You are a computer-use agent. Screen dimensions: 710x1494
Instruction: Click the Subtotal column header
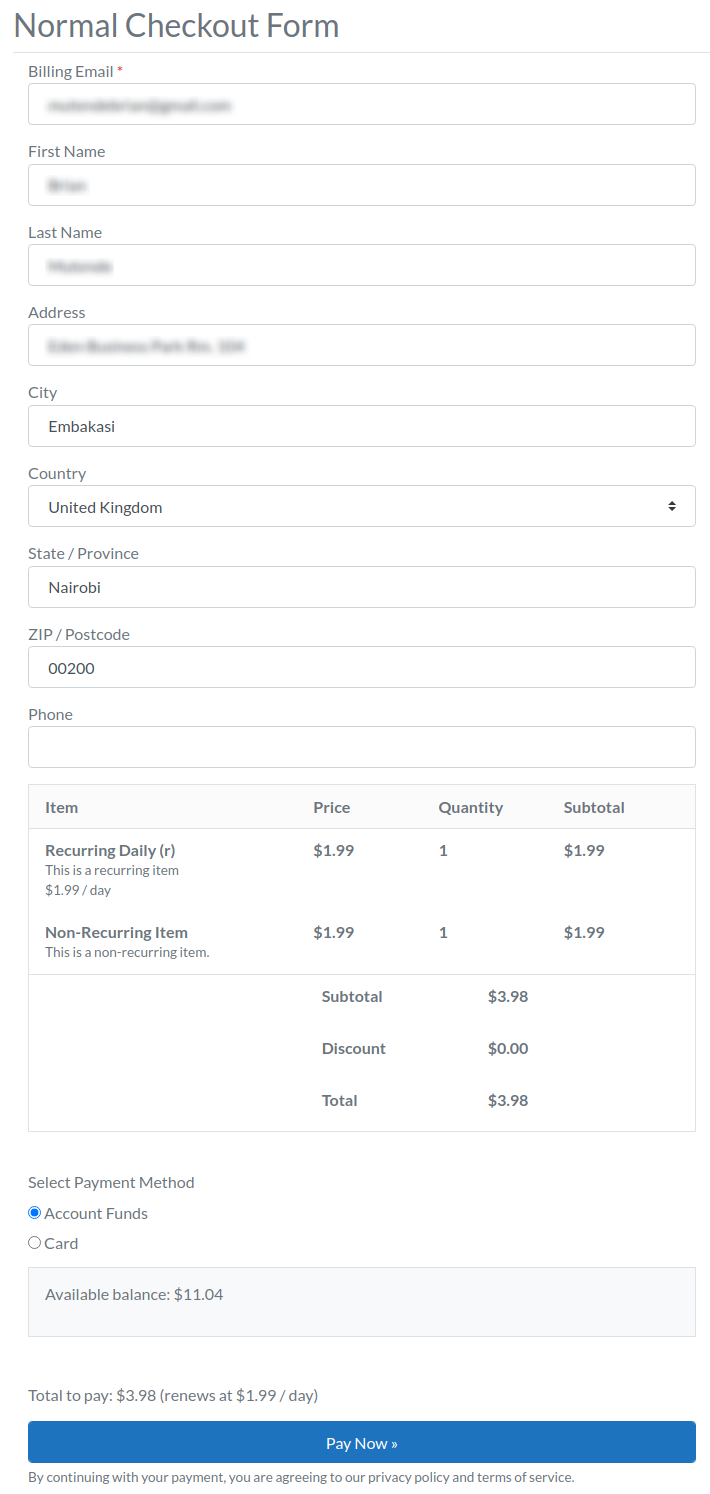coord(593,807)
